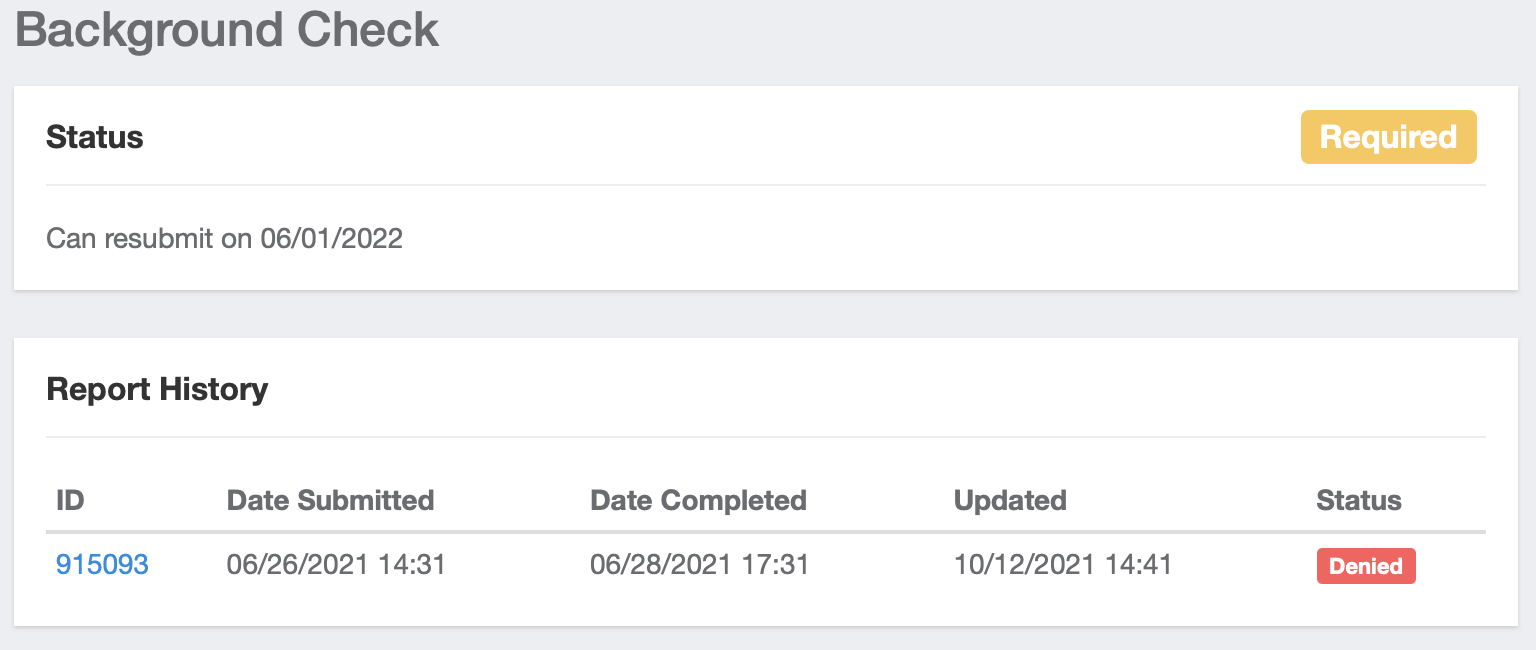The width and height of the screenshot is (1536, 650).
Task: Select the 10/12/2021 14:41 updated cell
Action: click(x=1062, y=565)
